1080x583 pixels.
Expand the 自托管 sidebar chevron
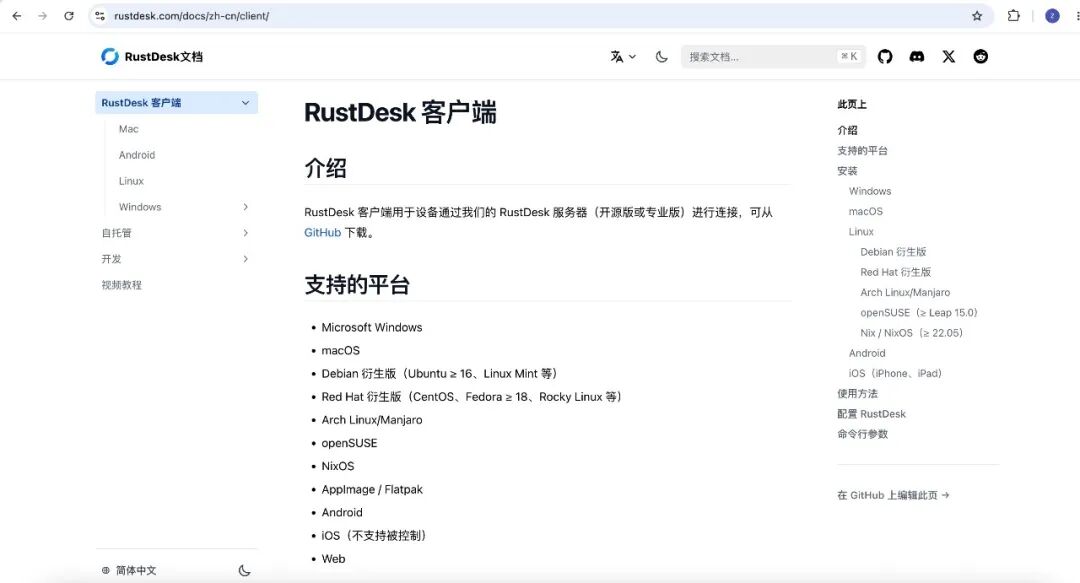(245, 233)
